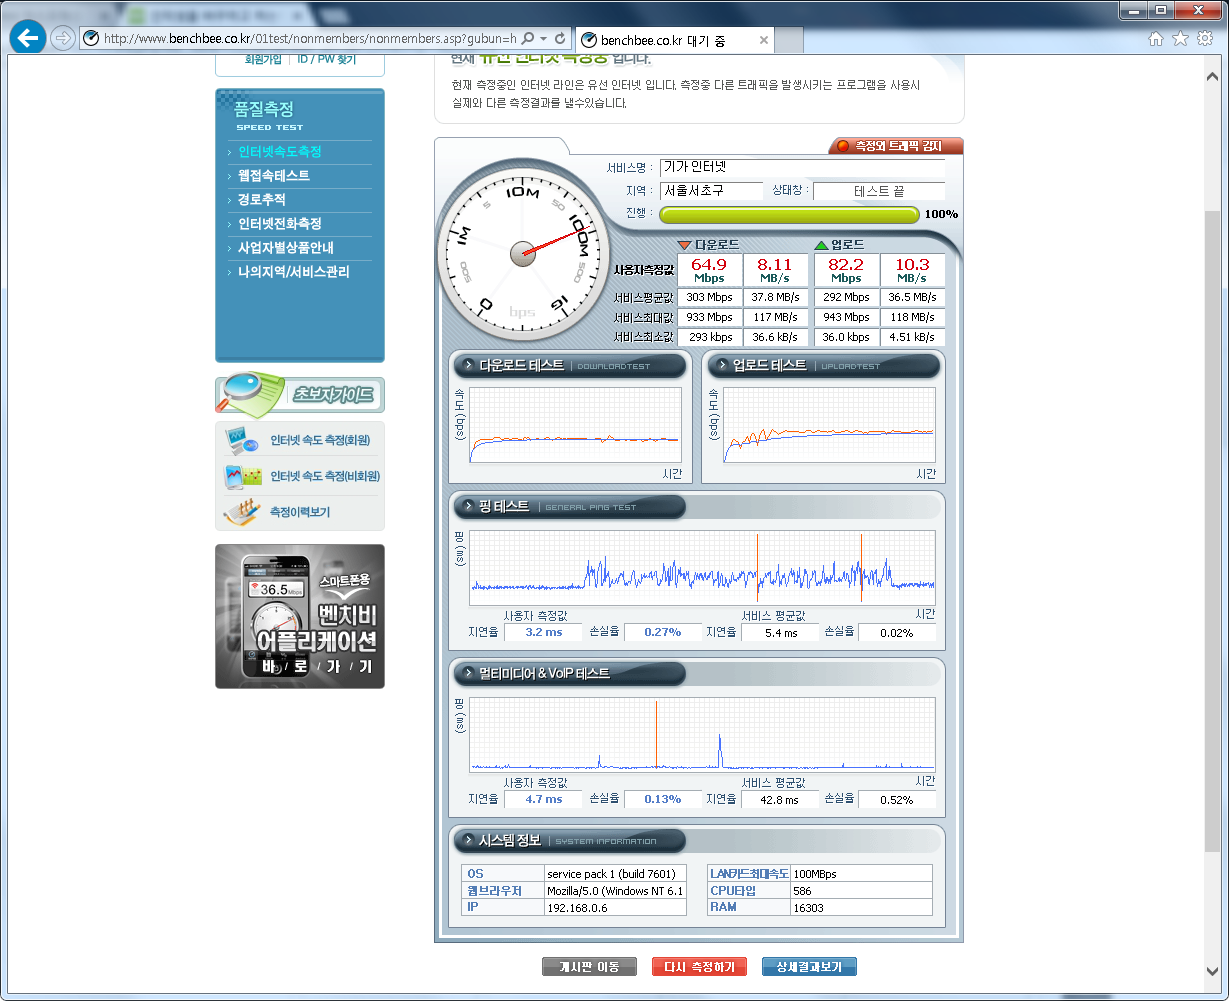Click the 벤치비 어플리케이션 smartphone banner
Viewport: 1229px width, 1001px height.
point(300,616)
